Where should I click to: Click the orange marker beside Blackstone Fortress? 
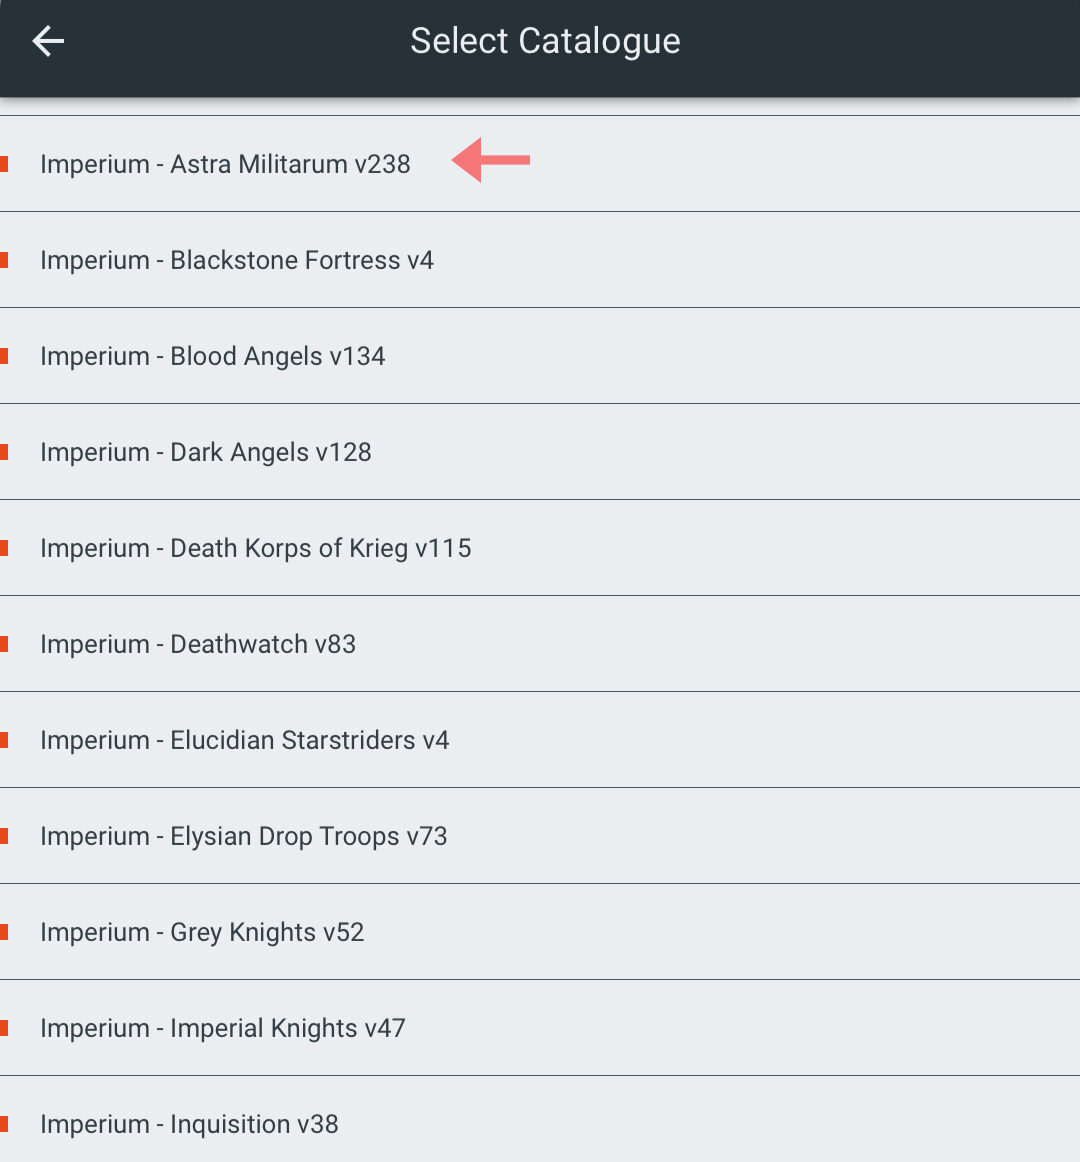click(x=4, y=260)
